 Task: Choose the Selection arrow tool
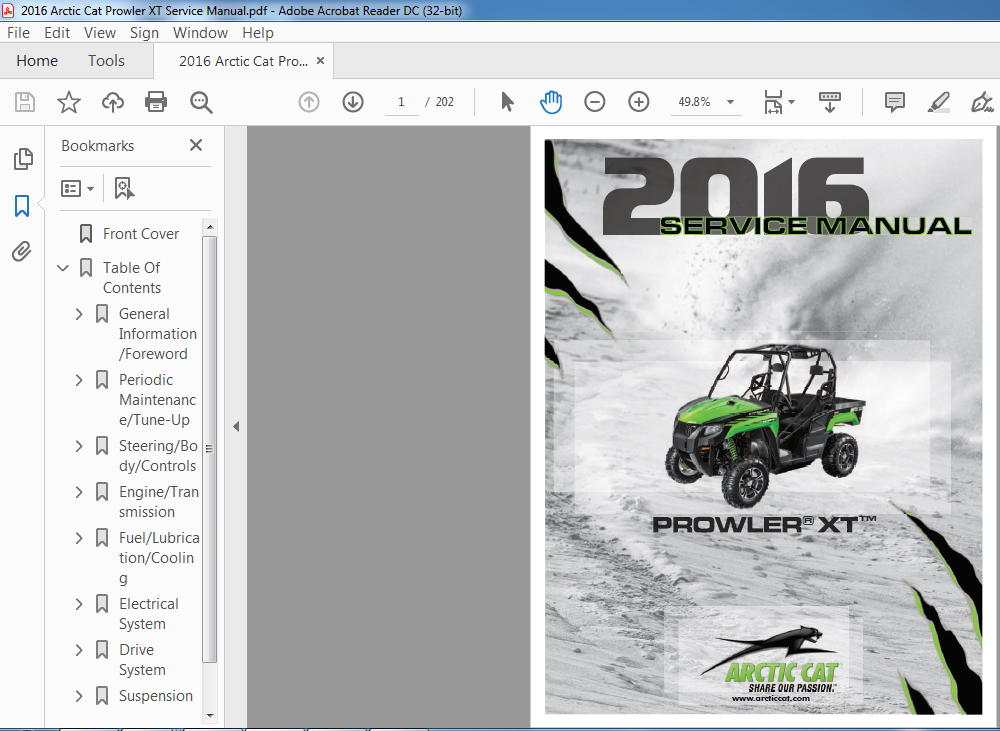pos(508,102)
